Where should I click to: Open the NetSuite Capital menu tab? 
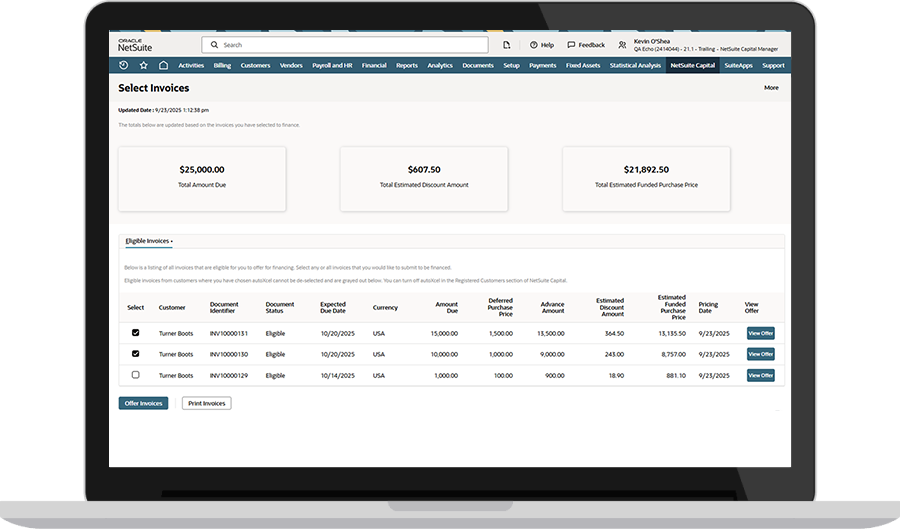pos(692,65)
